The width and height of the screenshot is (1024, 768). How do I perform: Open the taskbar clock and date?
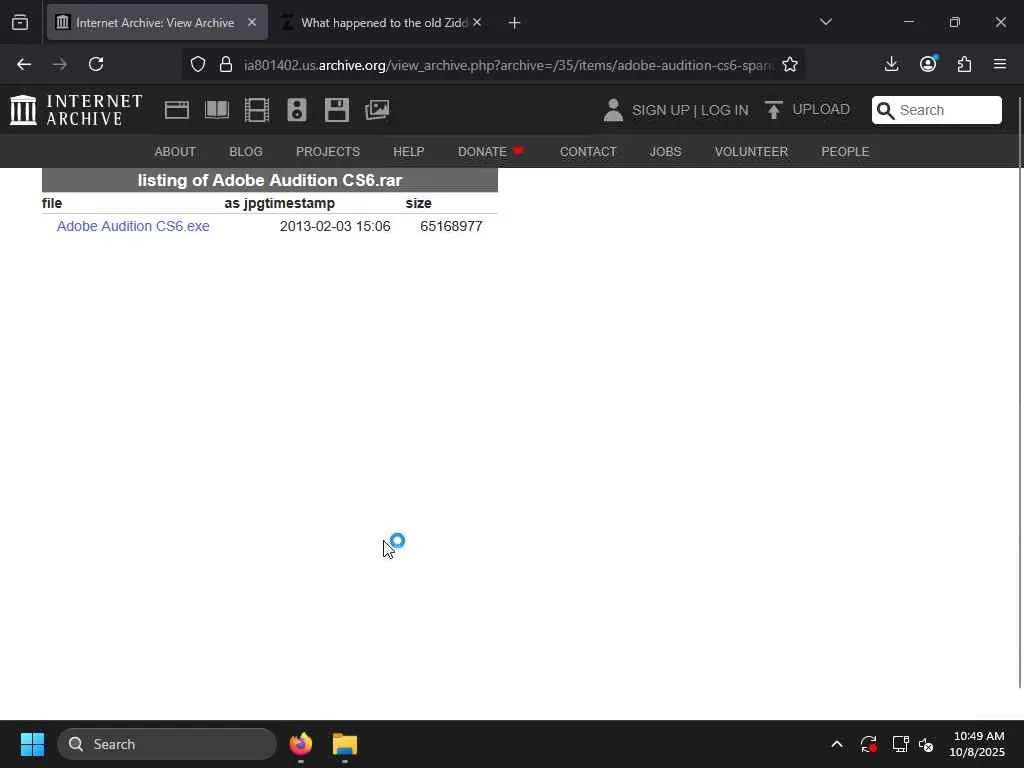tap(978, 744)
